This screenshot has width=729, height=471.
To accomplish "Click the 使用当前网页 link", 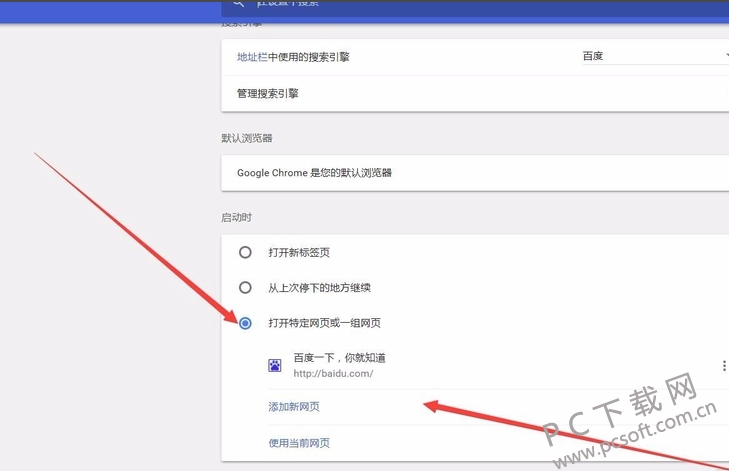I will [x=299, y=443].
